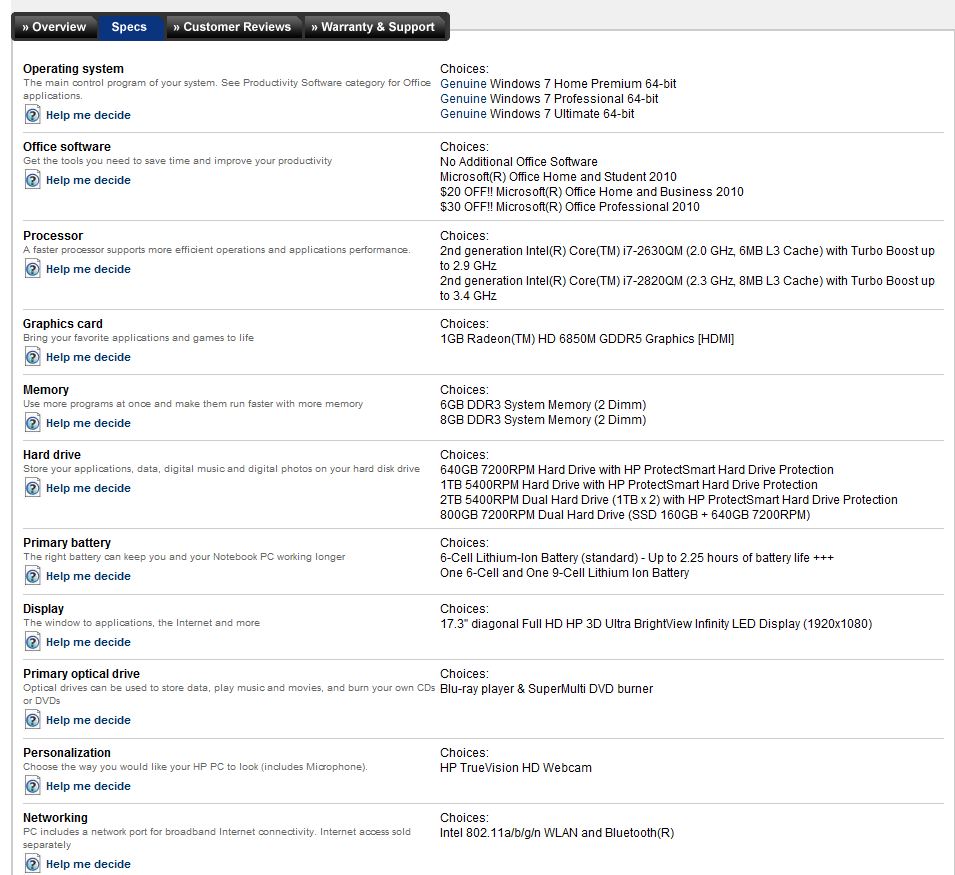Click the help icon under Personalization
Image resolution: width=955 pixels, height=875 pixels.
33,785
